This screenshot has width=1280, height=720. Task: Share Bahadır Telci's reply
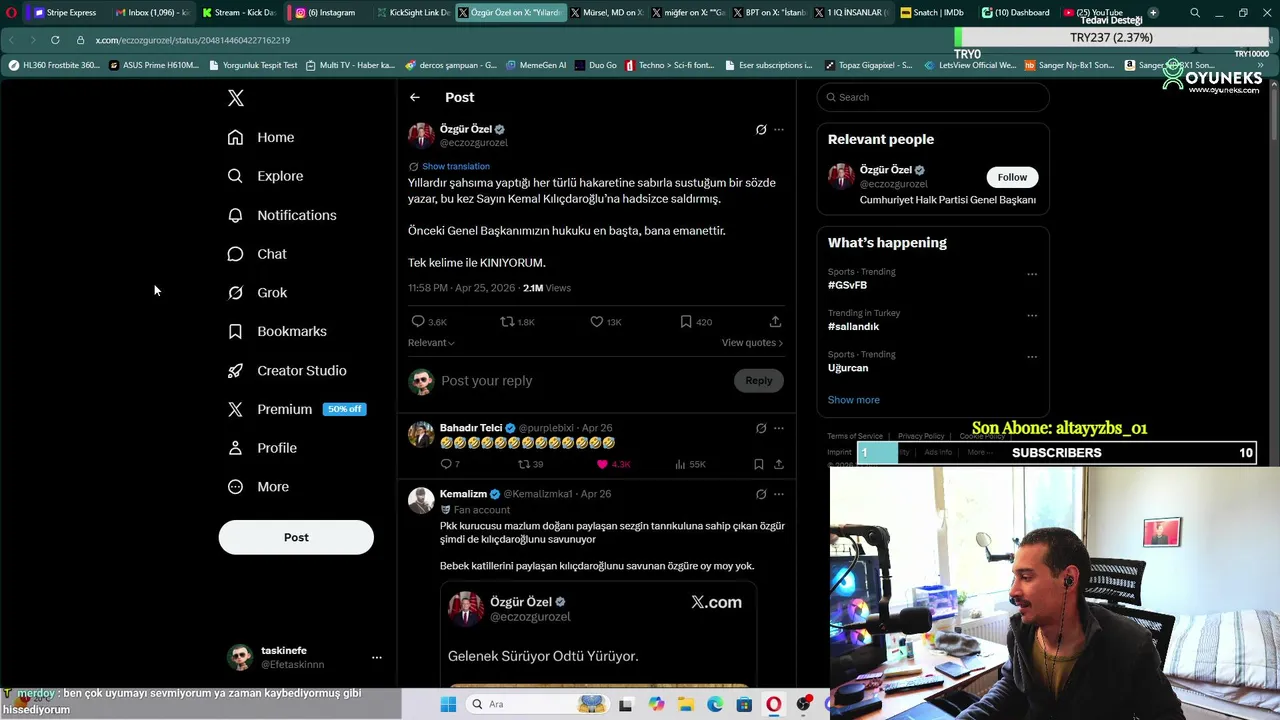point(779,464)
